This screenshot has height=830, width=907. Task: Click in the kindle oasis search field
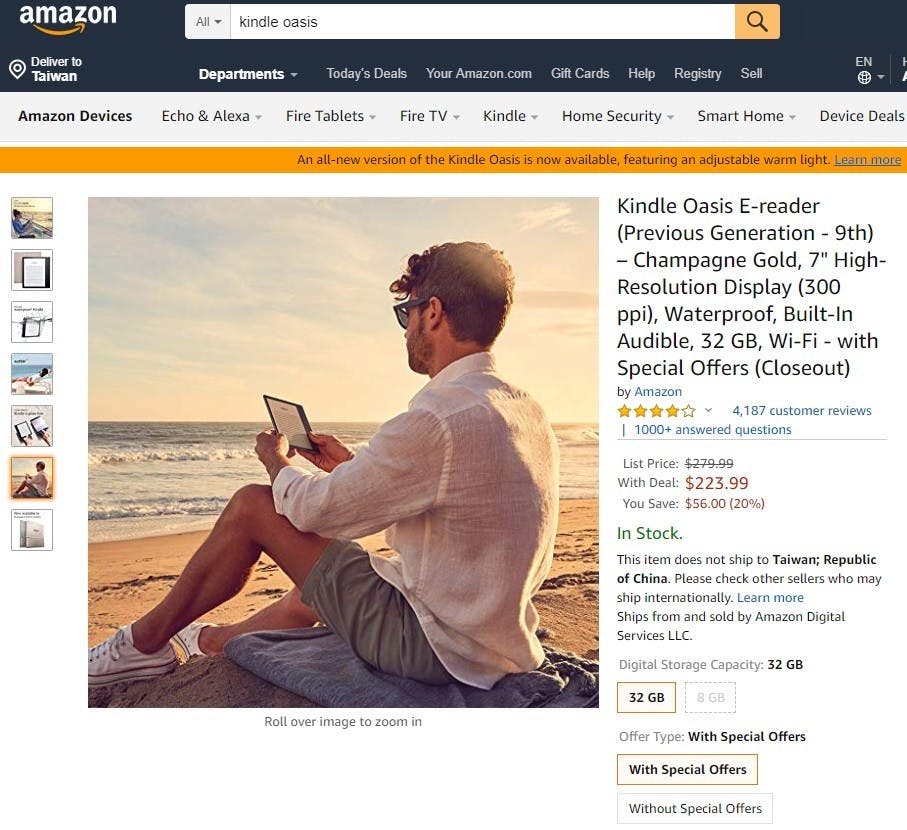[482, 22]
